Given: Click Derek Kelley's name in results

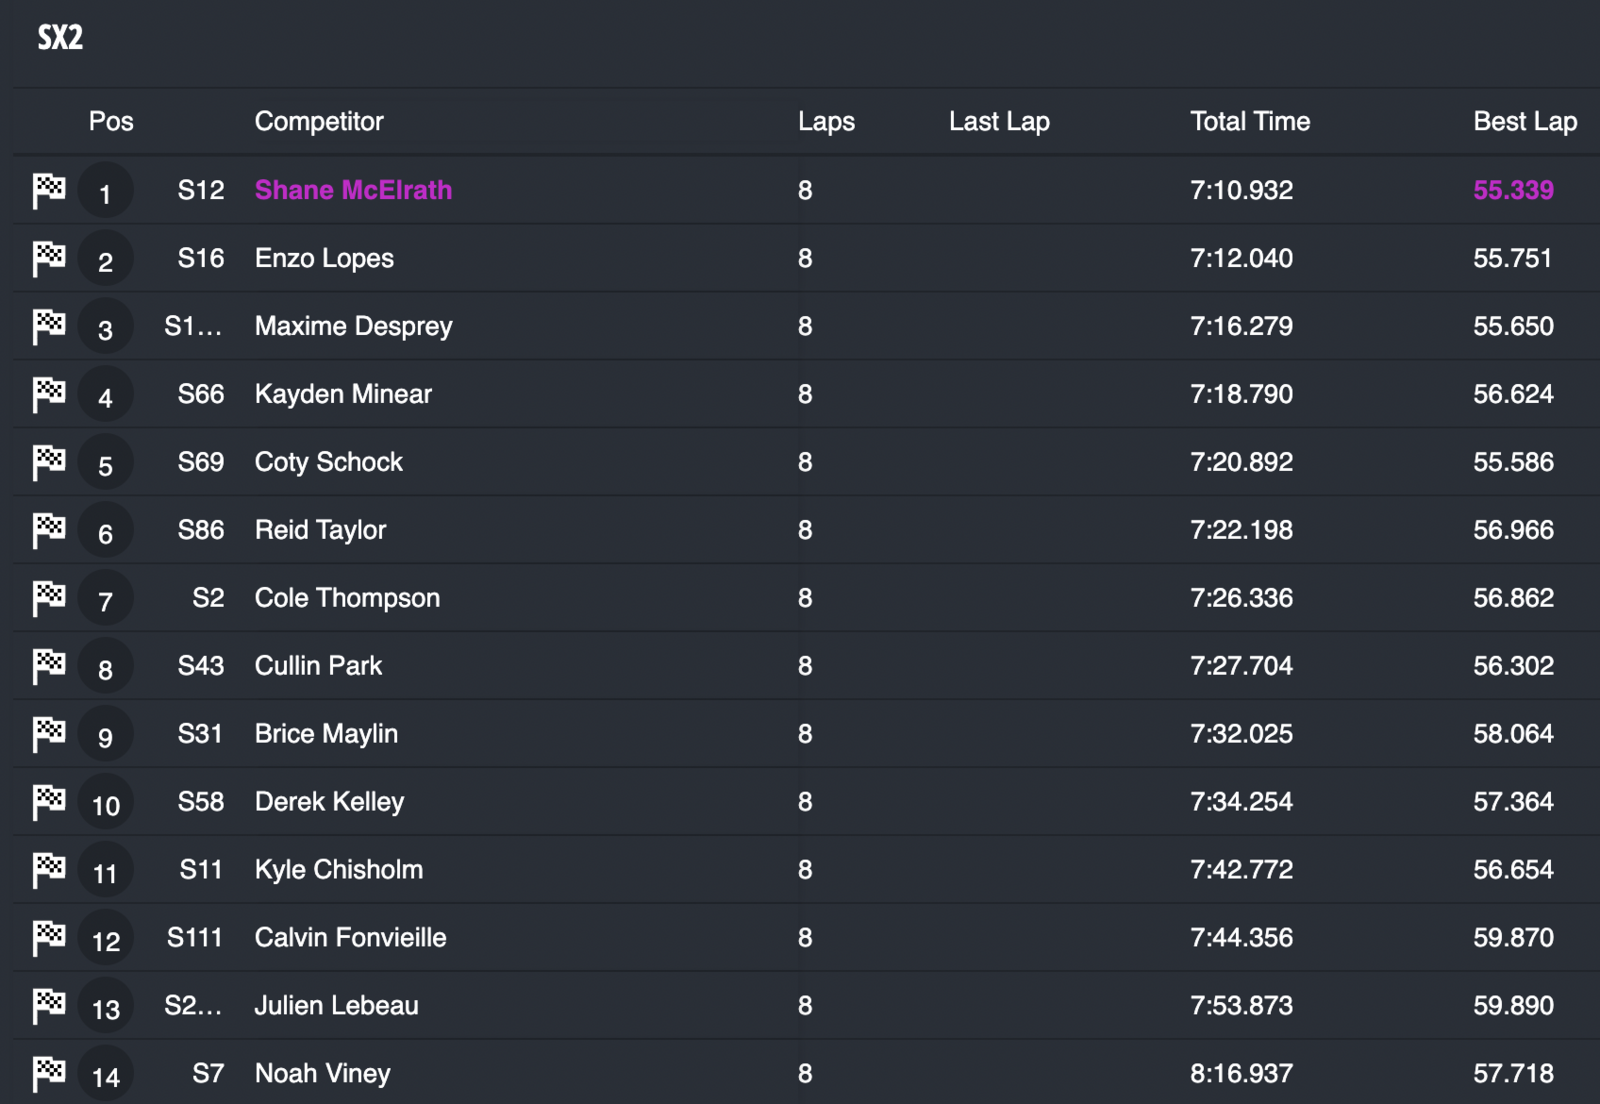Looking at the screenshot, I should tap(329, 802).
